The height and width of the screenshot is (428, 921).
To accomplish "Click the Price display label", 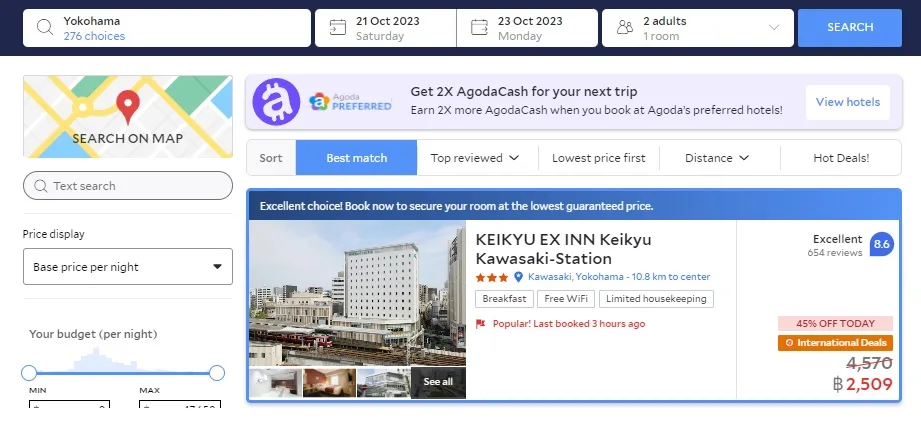I will pyautogui.click(x=53, y=234).
